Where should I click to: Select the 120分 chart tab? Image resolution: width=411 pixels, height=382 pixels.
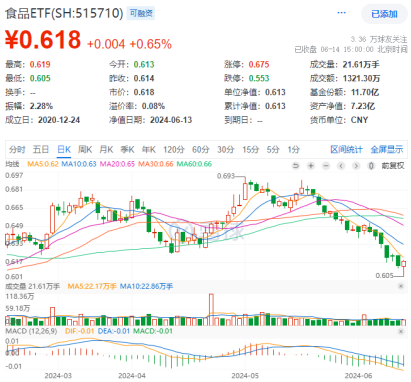tap(174, 149)
